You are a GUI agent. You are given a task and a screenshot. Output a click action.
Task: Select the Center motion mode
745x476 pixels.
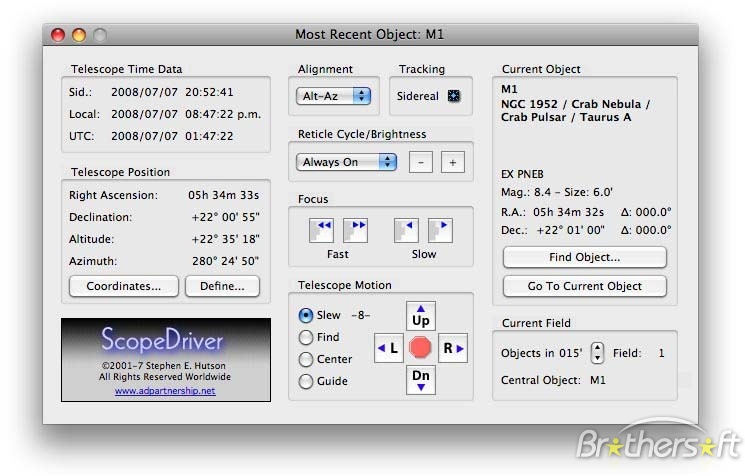click(x=306, y=359)
